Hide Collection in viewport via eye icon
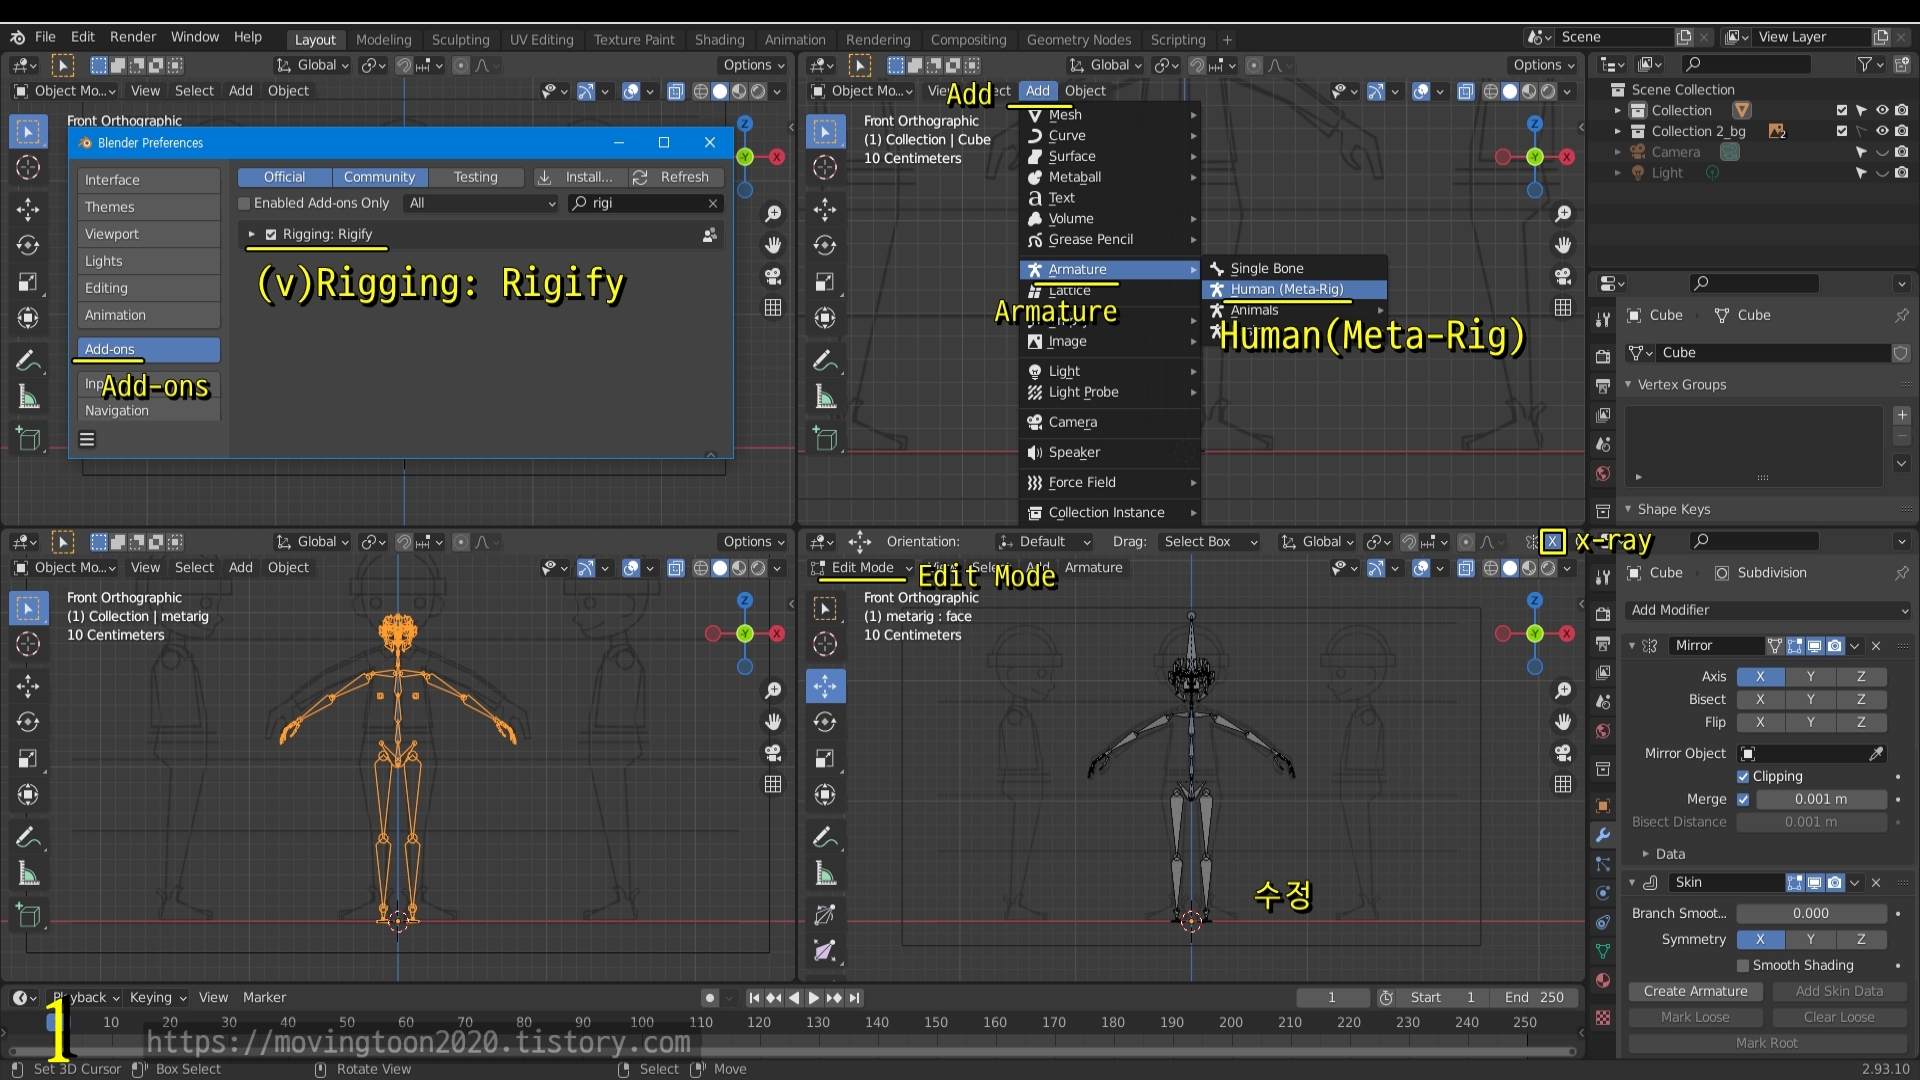The height and width of the screenshot is (1080, 1920). click(1881, 111)
